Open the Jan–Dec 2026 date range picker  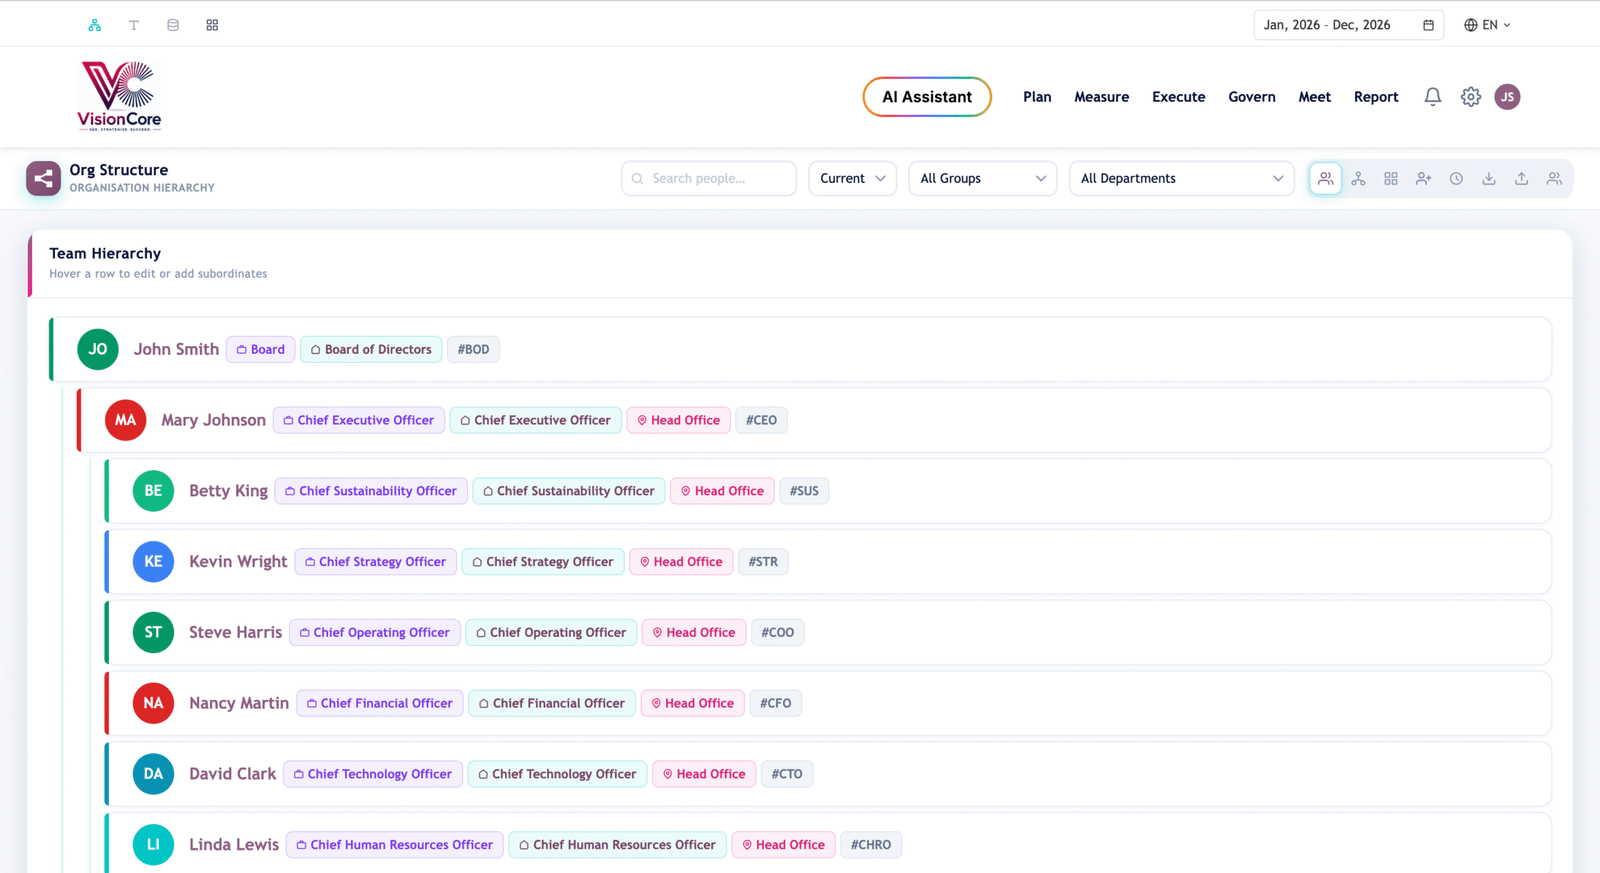pos(1349,25)
